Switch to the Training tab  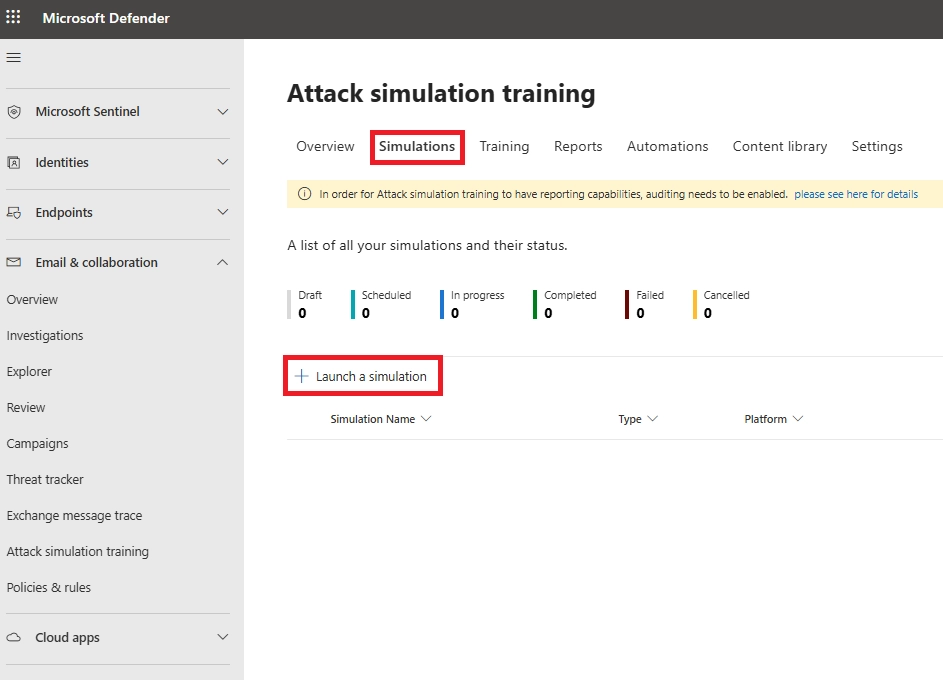[504, 146]
